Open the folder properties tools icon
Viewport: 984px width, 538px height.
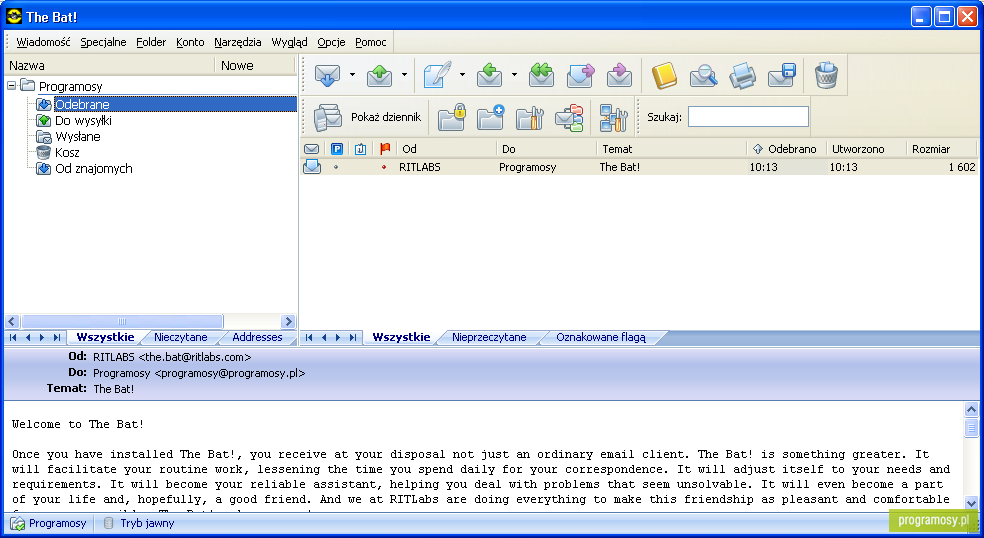[x=529, y=117]
